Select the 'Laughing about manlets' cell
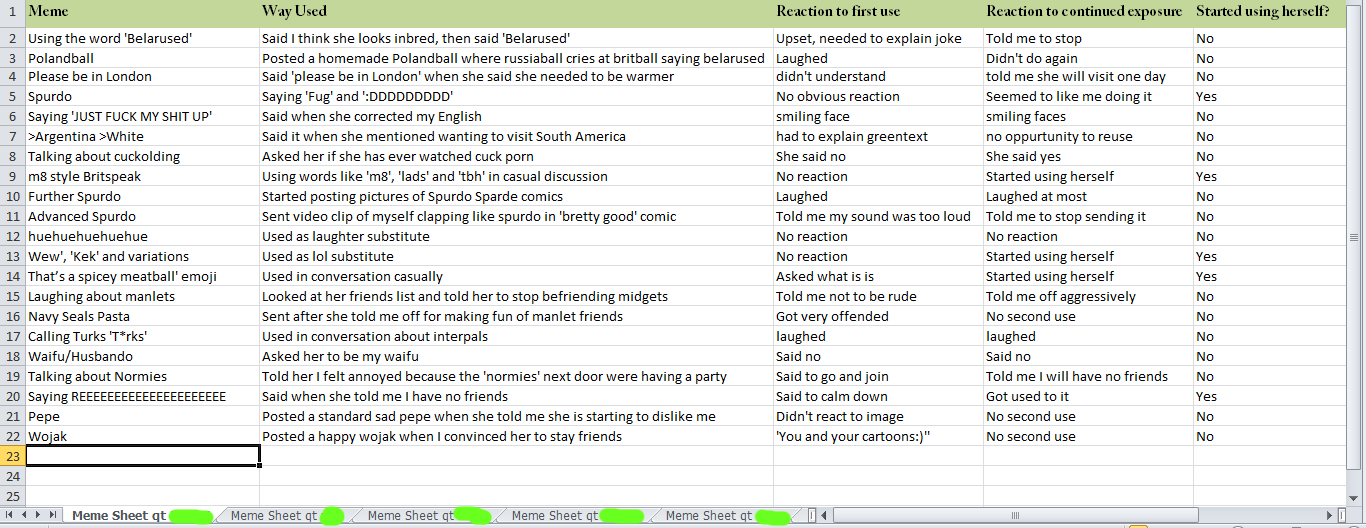Screen dimensions: 1366x528 point(142,296)
